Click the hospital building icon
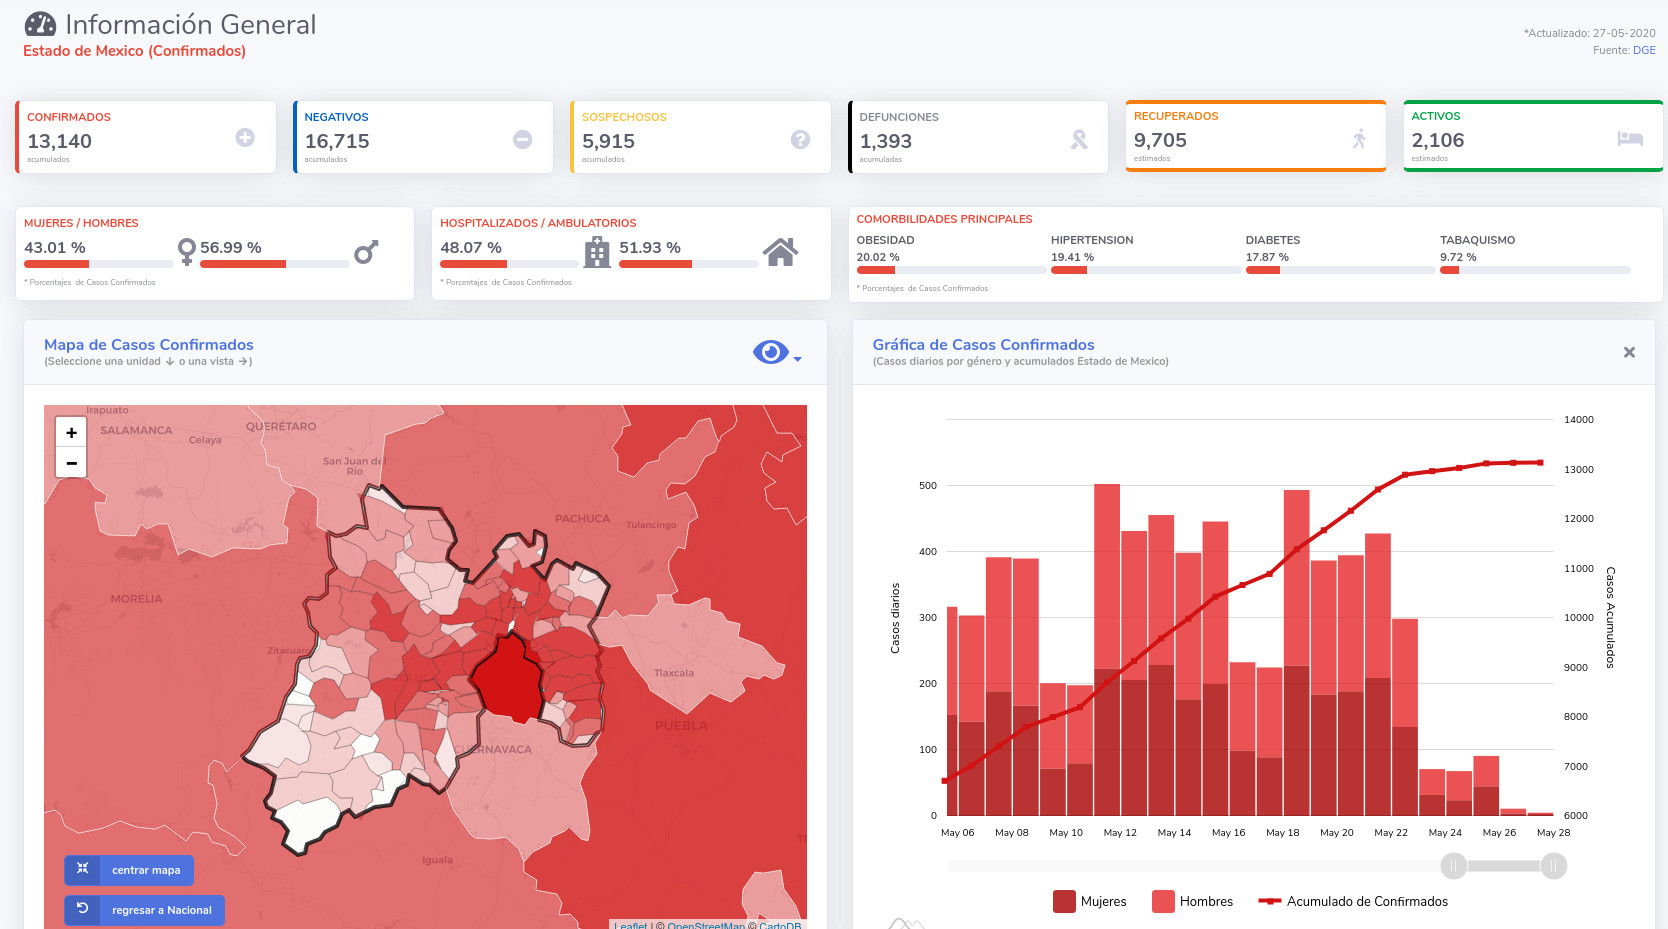 pyautogui.click(x=597, y=252)
